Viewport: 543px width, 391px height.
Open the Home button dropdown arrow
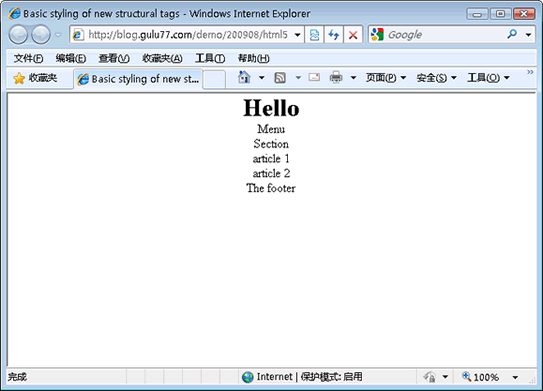point(262,78)
